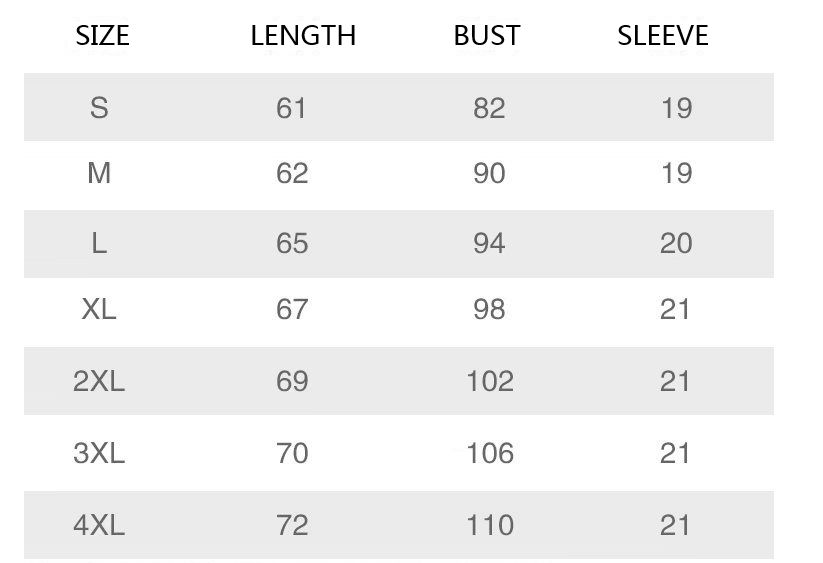Click sleeve value 20 for size L
This screenshot has width=823, height=563.
676,243
